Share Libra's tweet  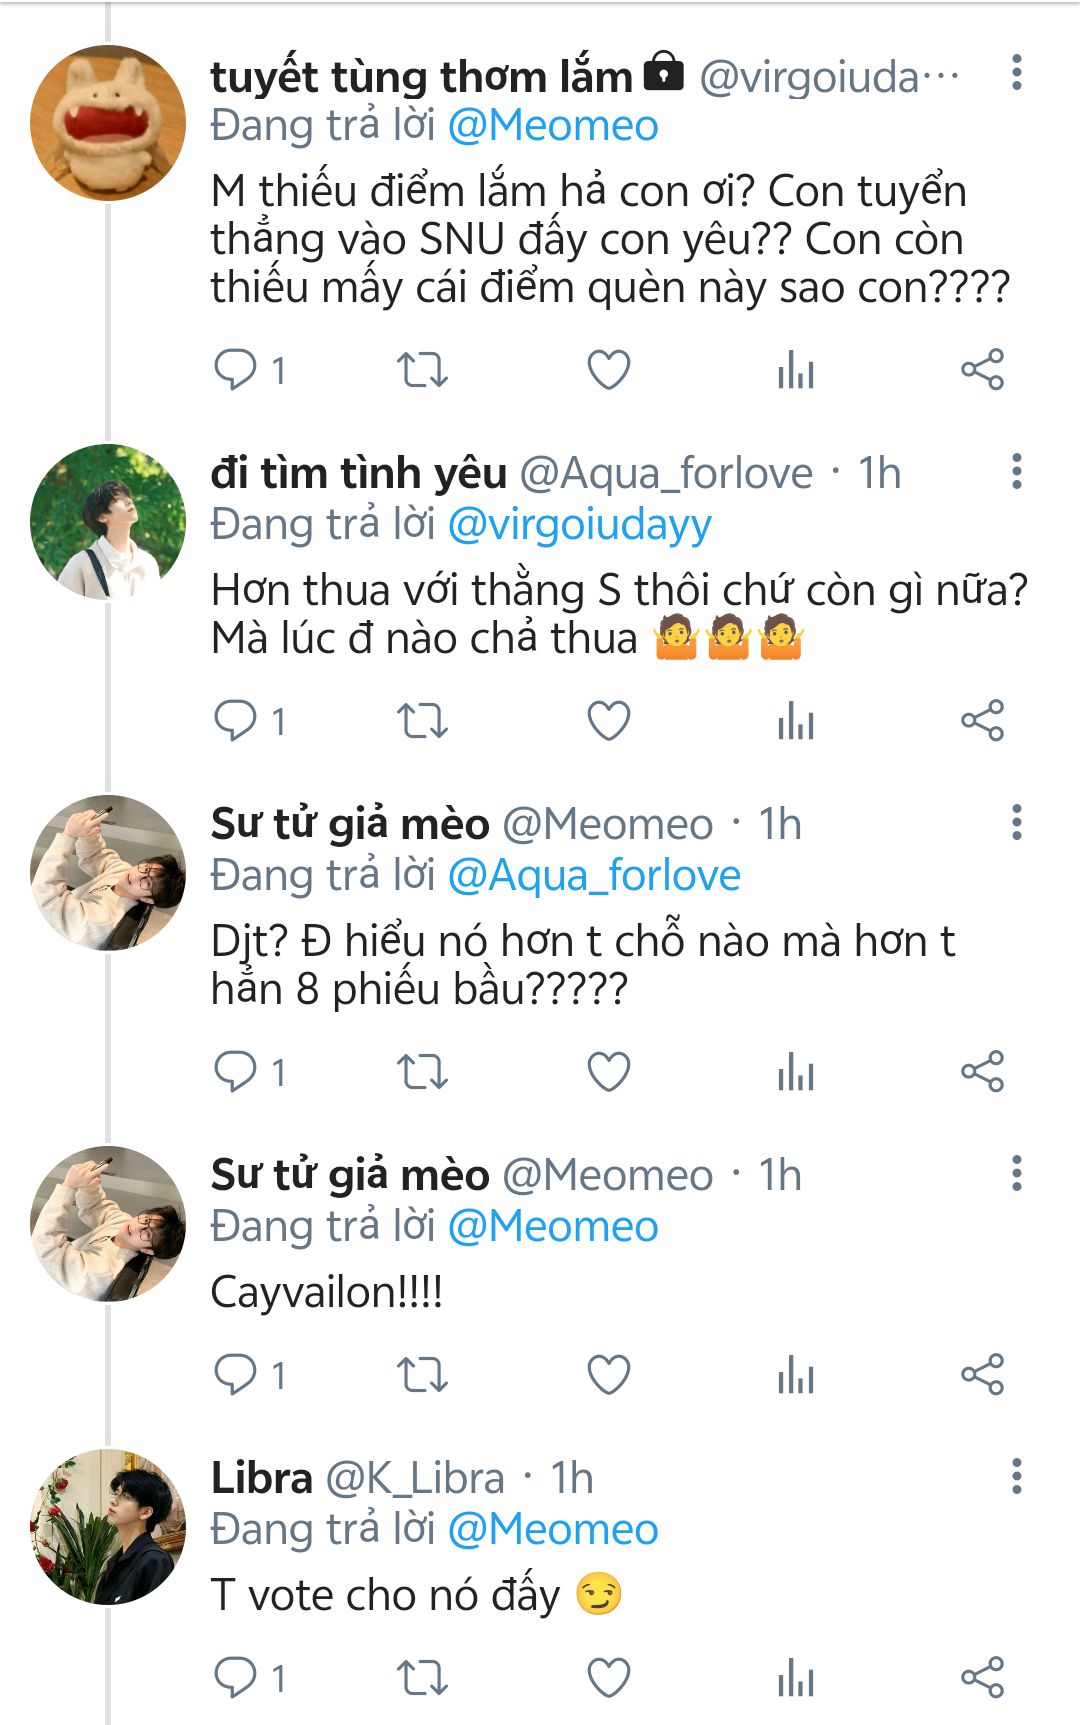982,1677
